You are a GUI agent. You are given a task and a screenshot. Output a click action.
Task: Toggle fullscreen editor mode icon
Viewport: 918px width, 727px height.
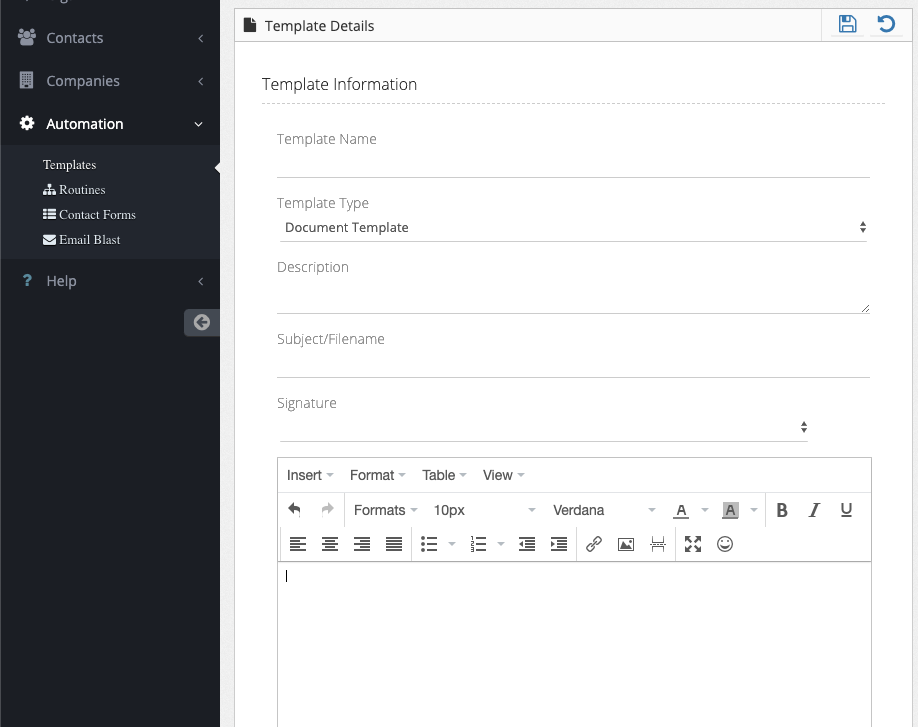coord(693,544)
